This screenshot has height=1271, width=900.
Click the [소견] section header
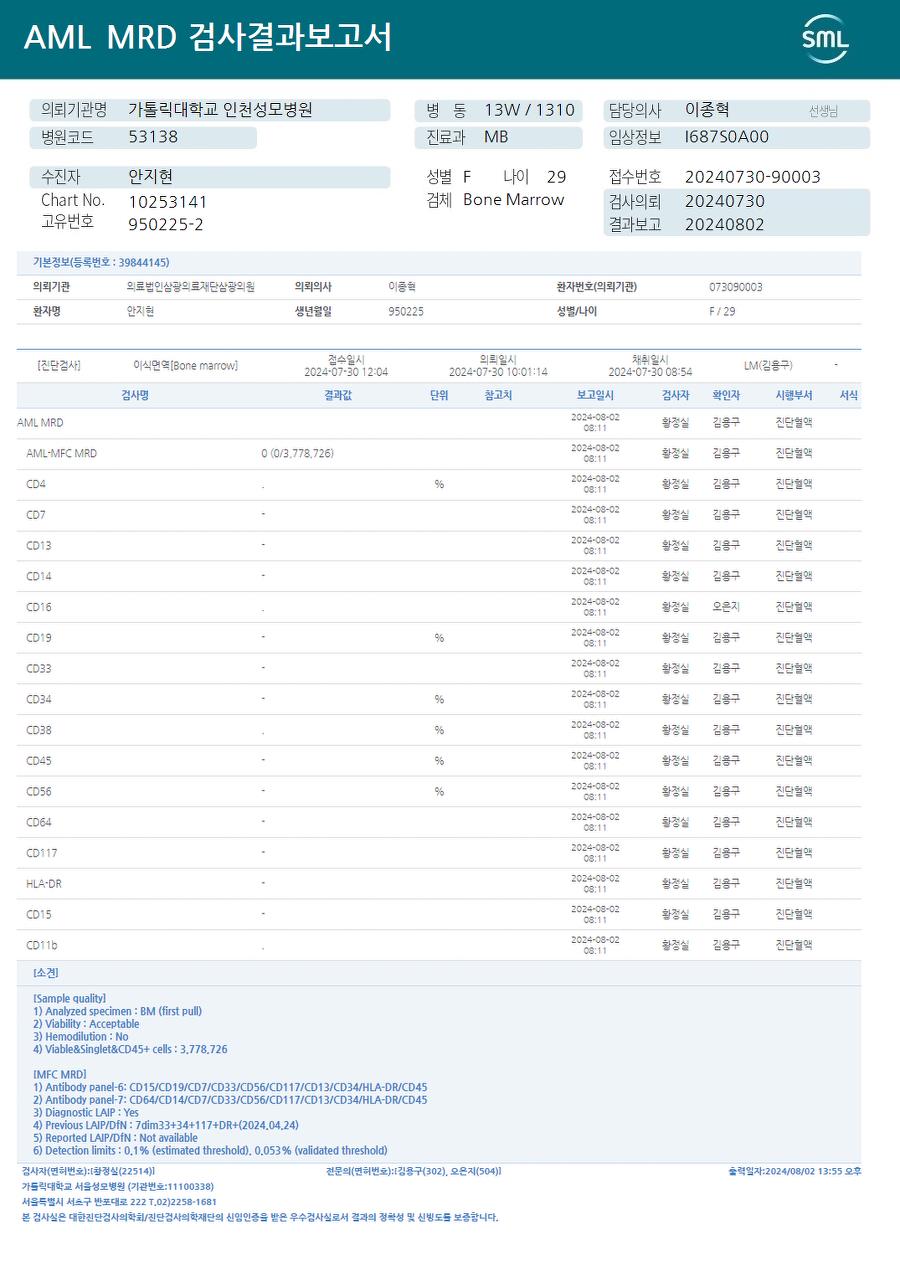pyautogui.click(x=46, y=973)
